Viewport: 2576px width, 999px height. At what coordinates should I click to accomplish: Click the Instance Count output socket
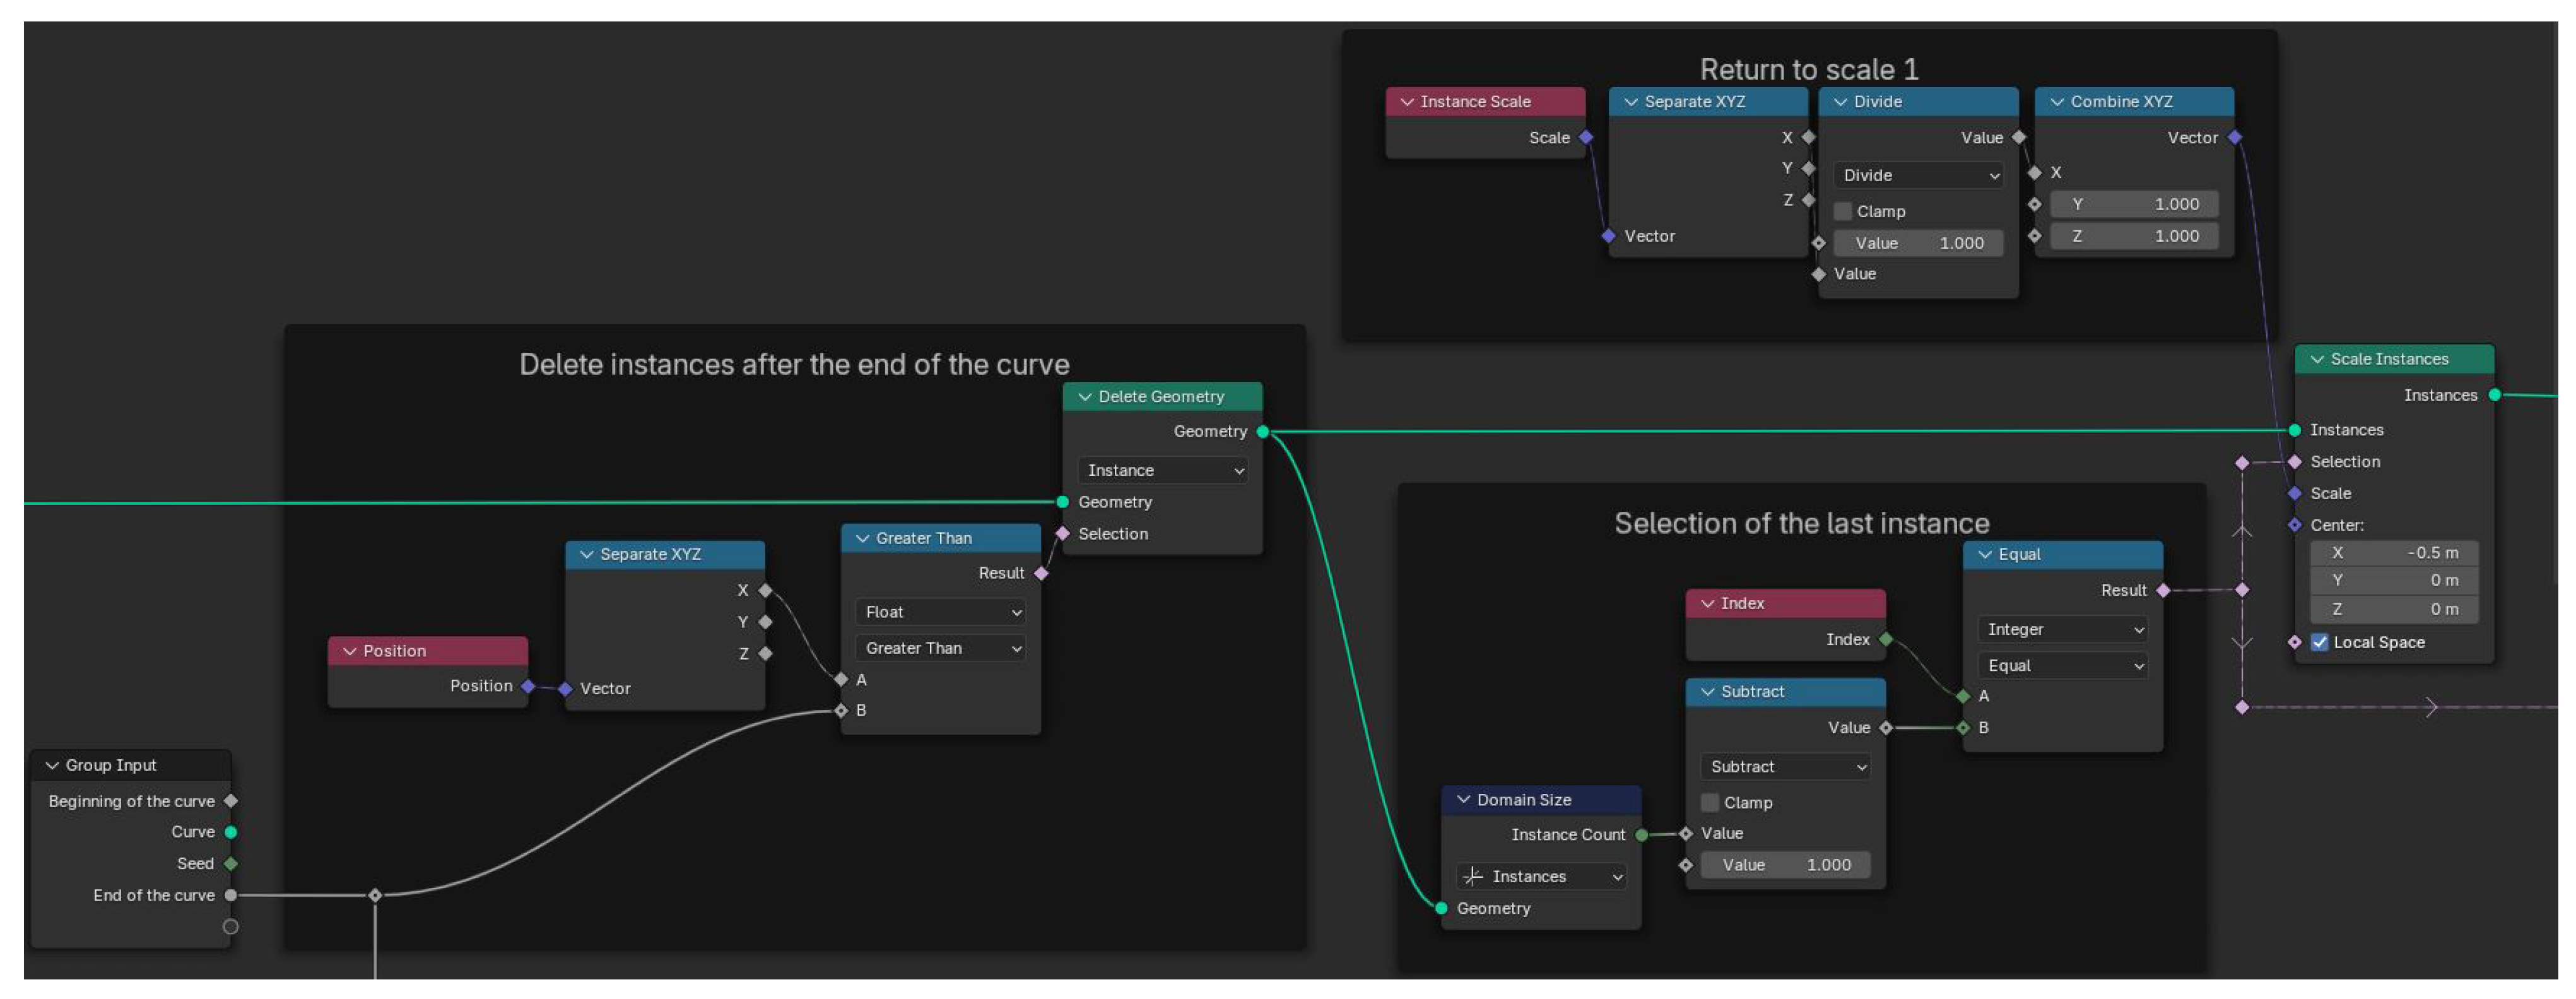[x=1642, y=835]
